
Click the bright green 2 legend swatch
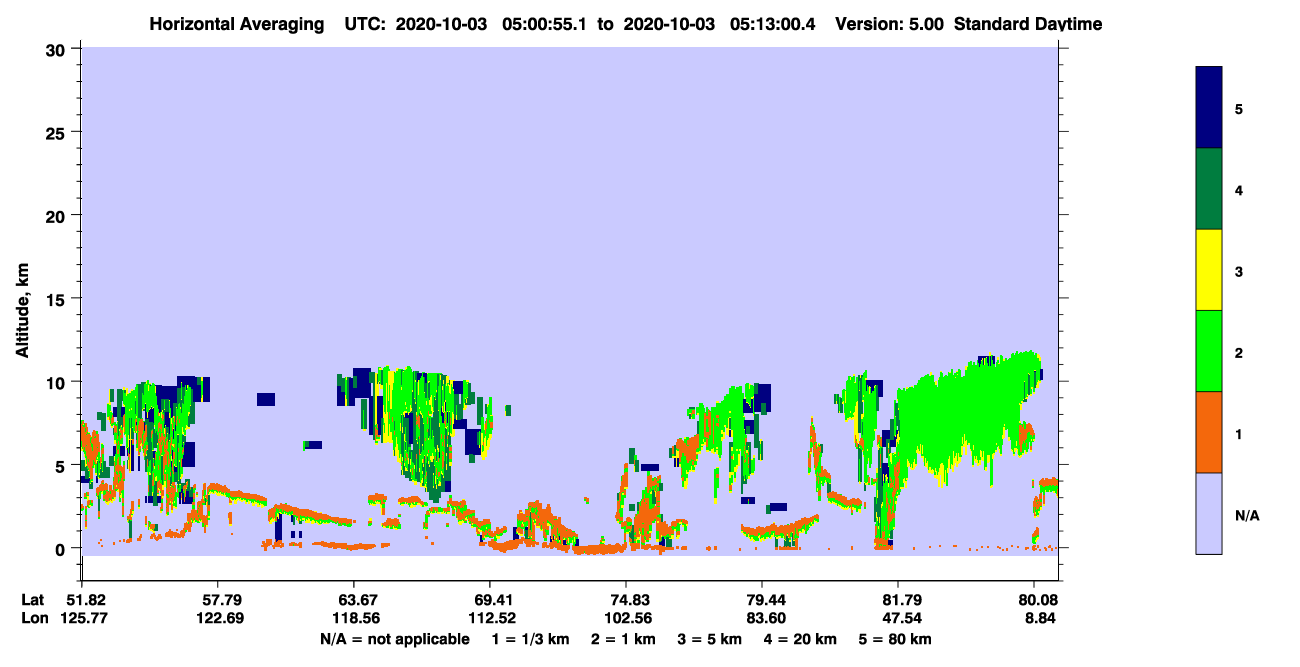pyautogui.click(x=1209, y=351)
